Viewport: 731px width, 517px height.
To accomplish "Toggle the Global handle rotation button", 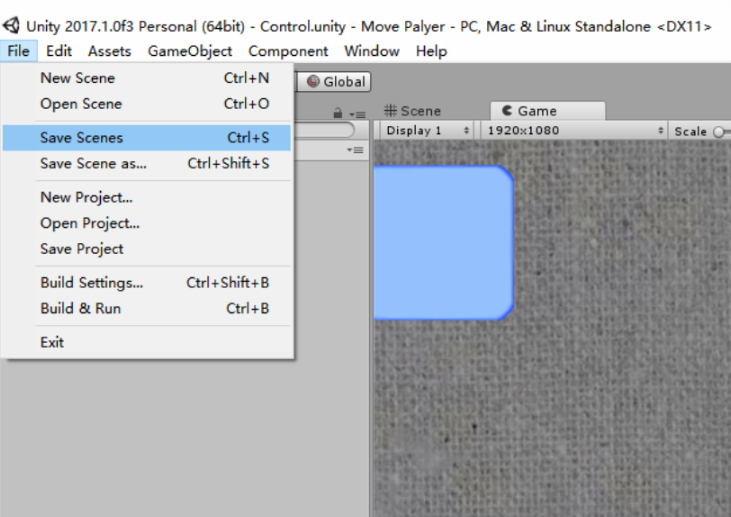I will click(x=334, y=82).
